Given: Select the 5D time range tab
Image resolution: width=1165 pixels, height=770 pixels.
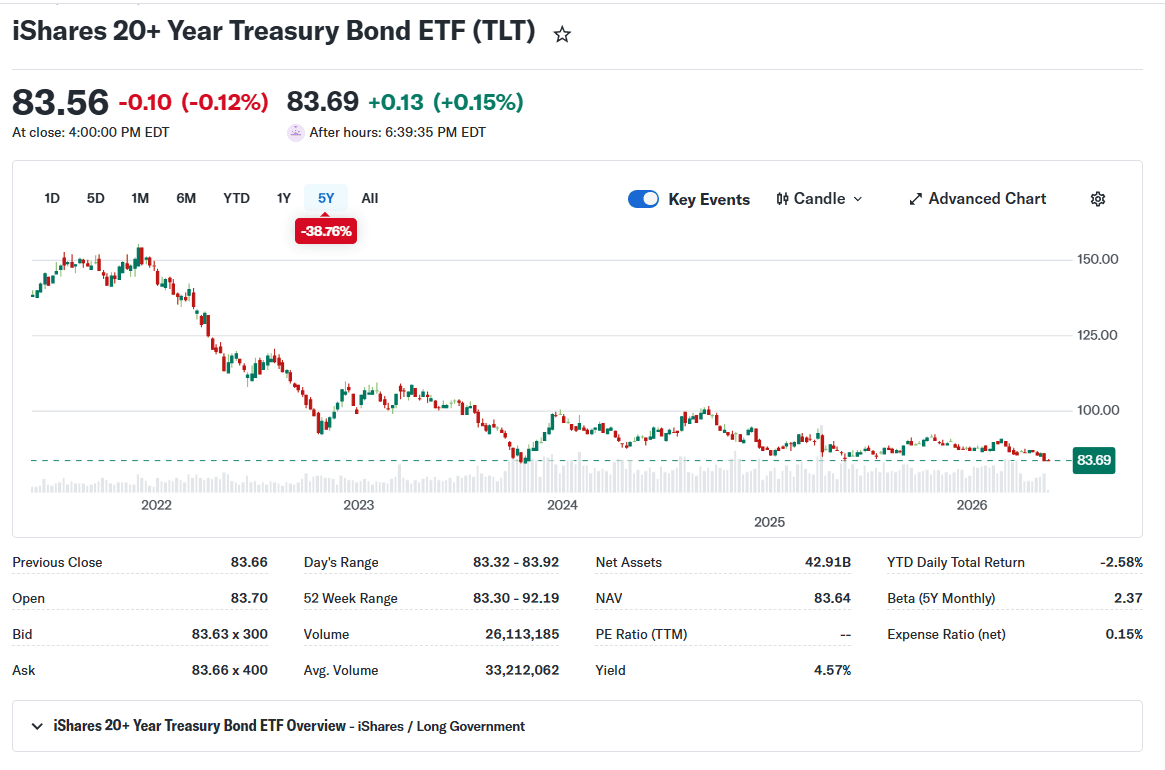Looking at the screenshot, I should [x=96, y=198].
